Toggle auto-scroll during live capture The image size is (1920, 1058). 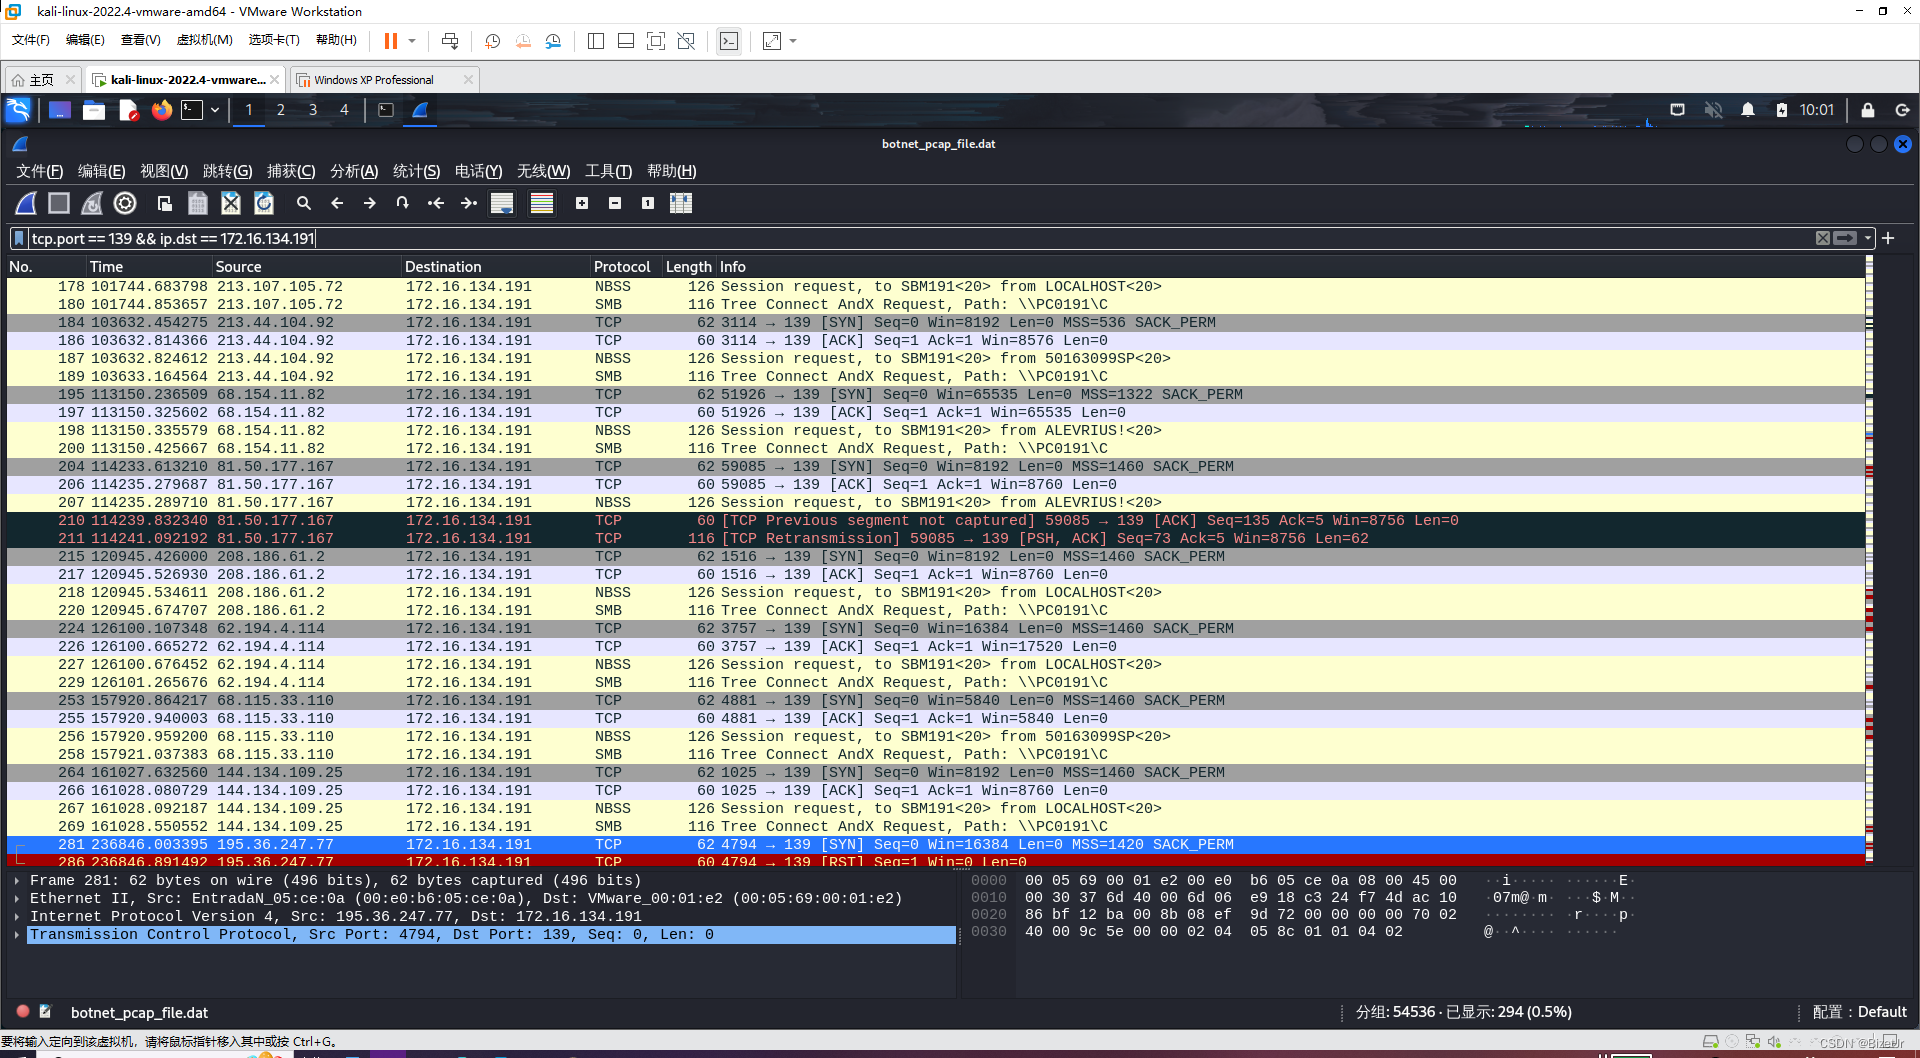502,203
